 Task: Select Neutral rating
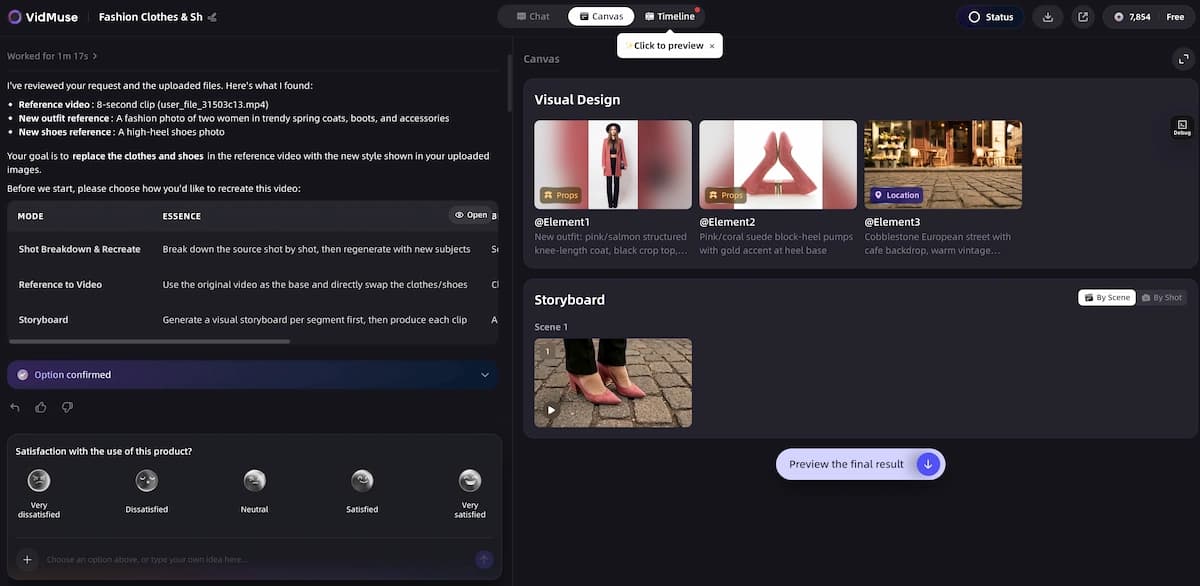[x=254, y=493]
